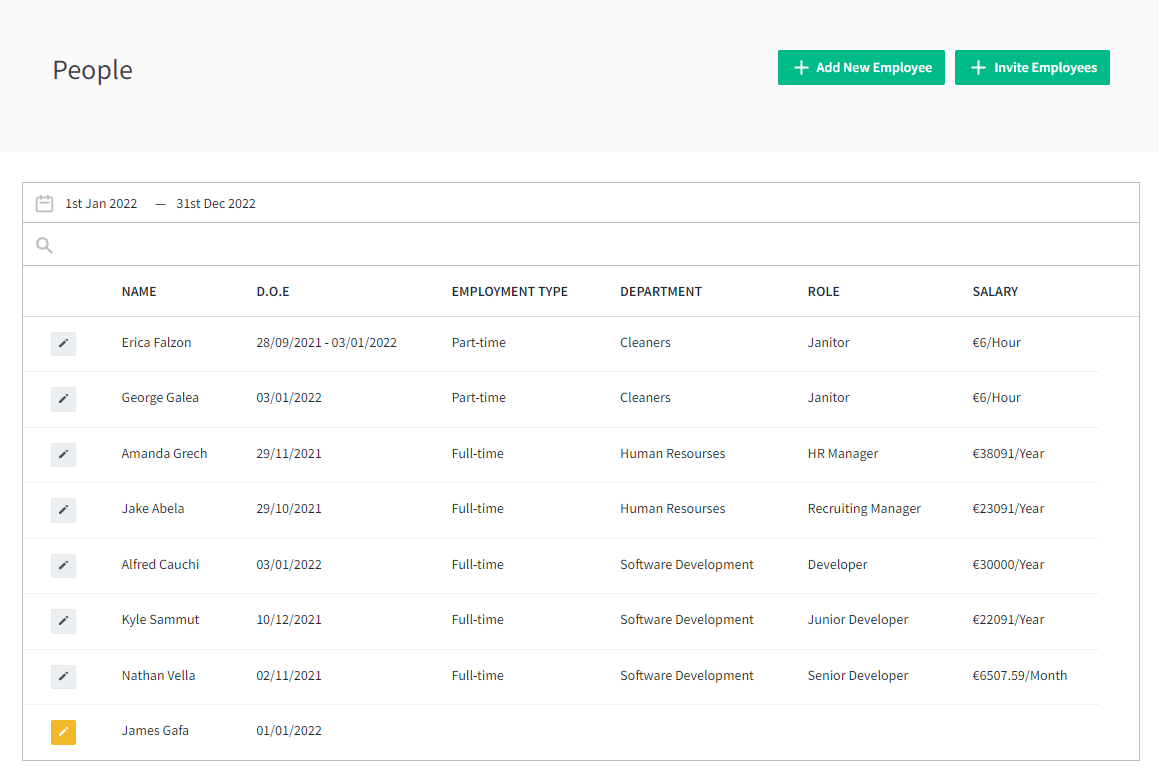This screenshot has width=1159, height=778.
Task: Click the calendar icon in the date range bar
Action: (44, 203)
